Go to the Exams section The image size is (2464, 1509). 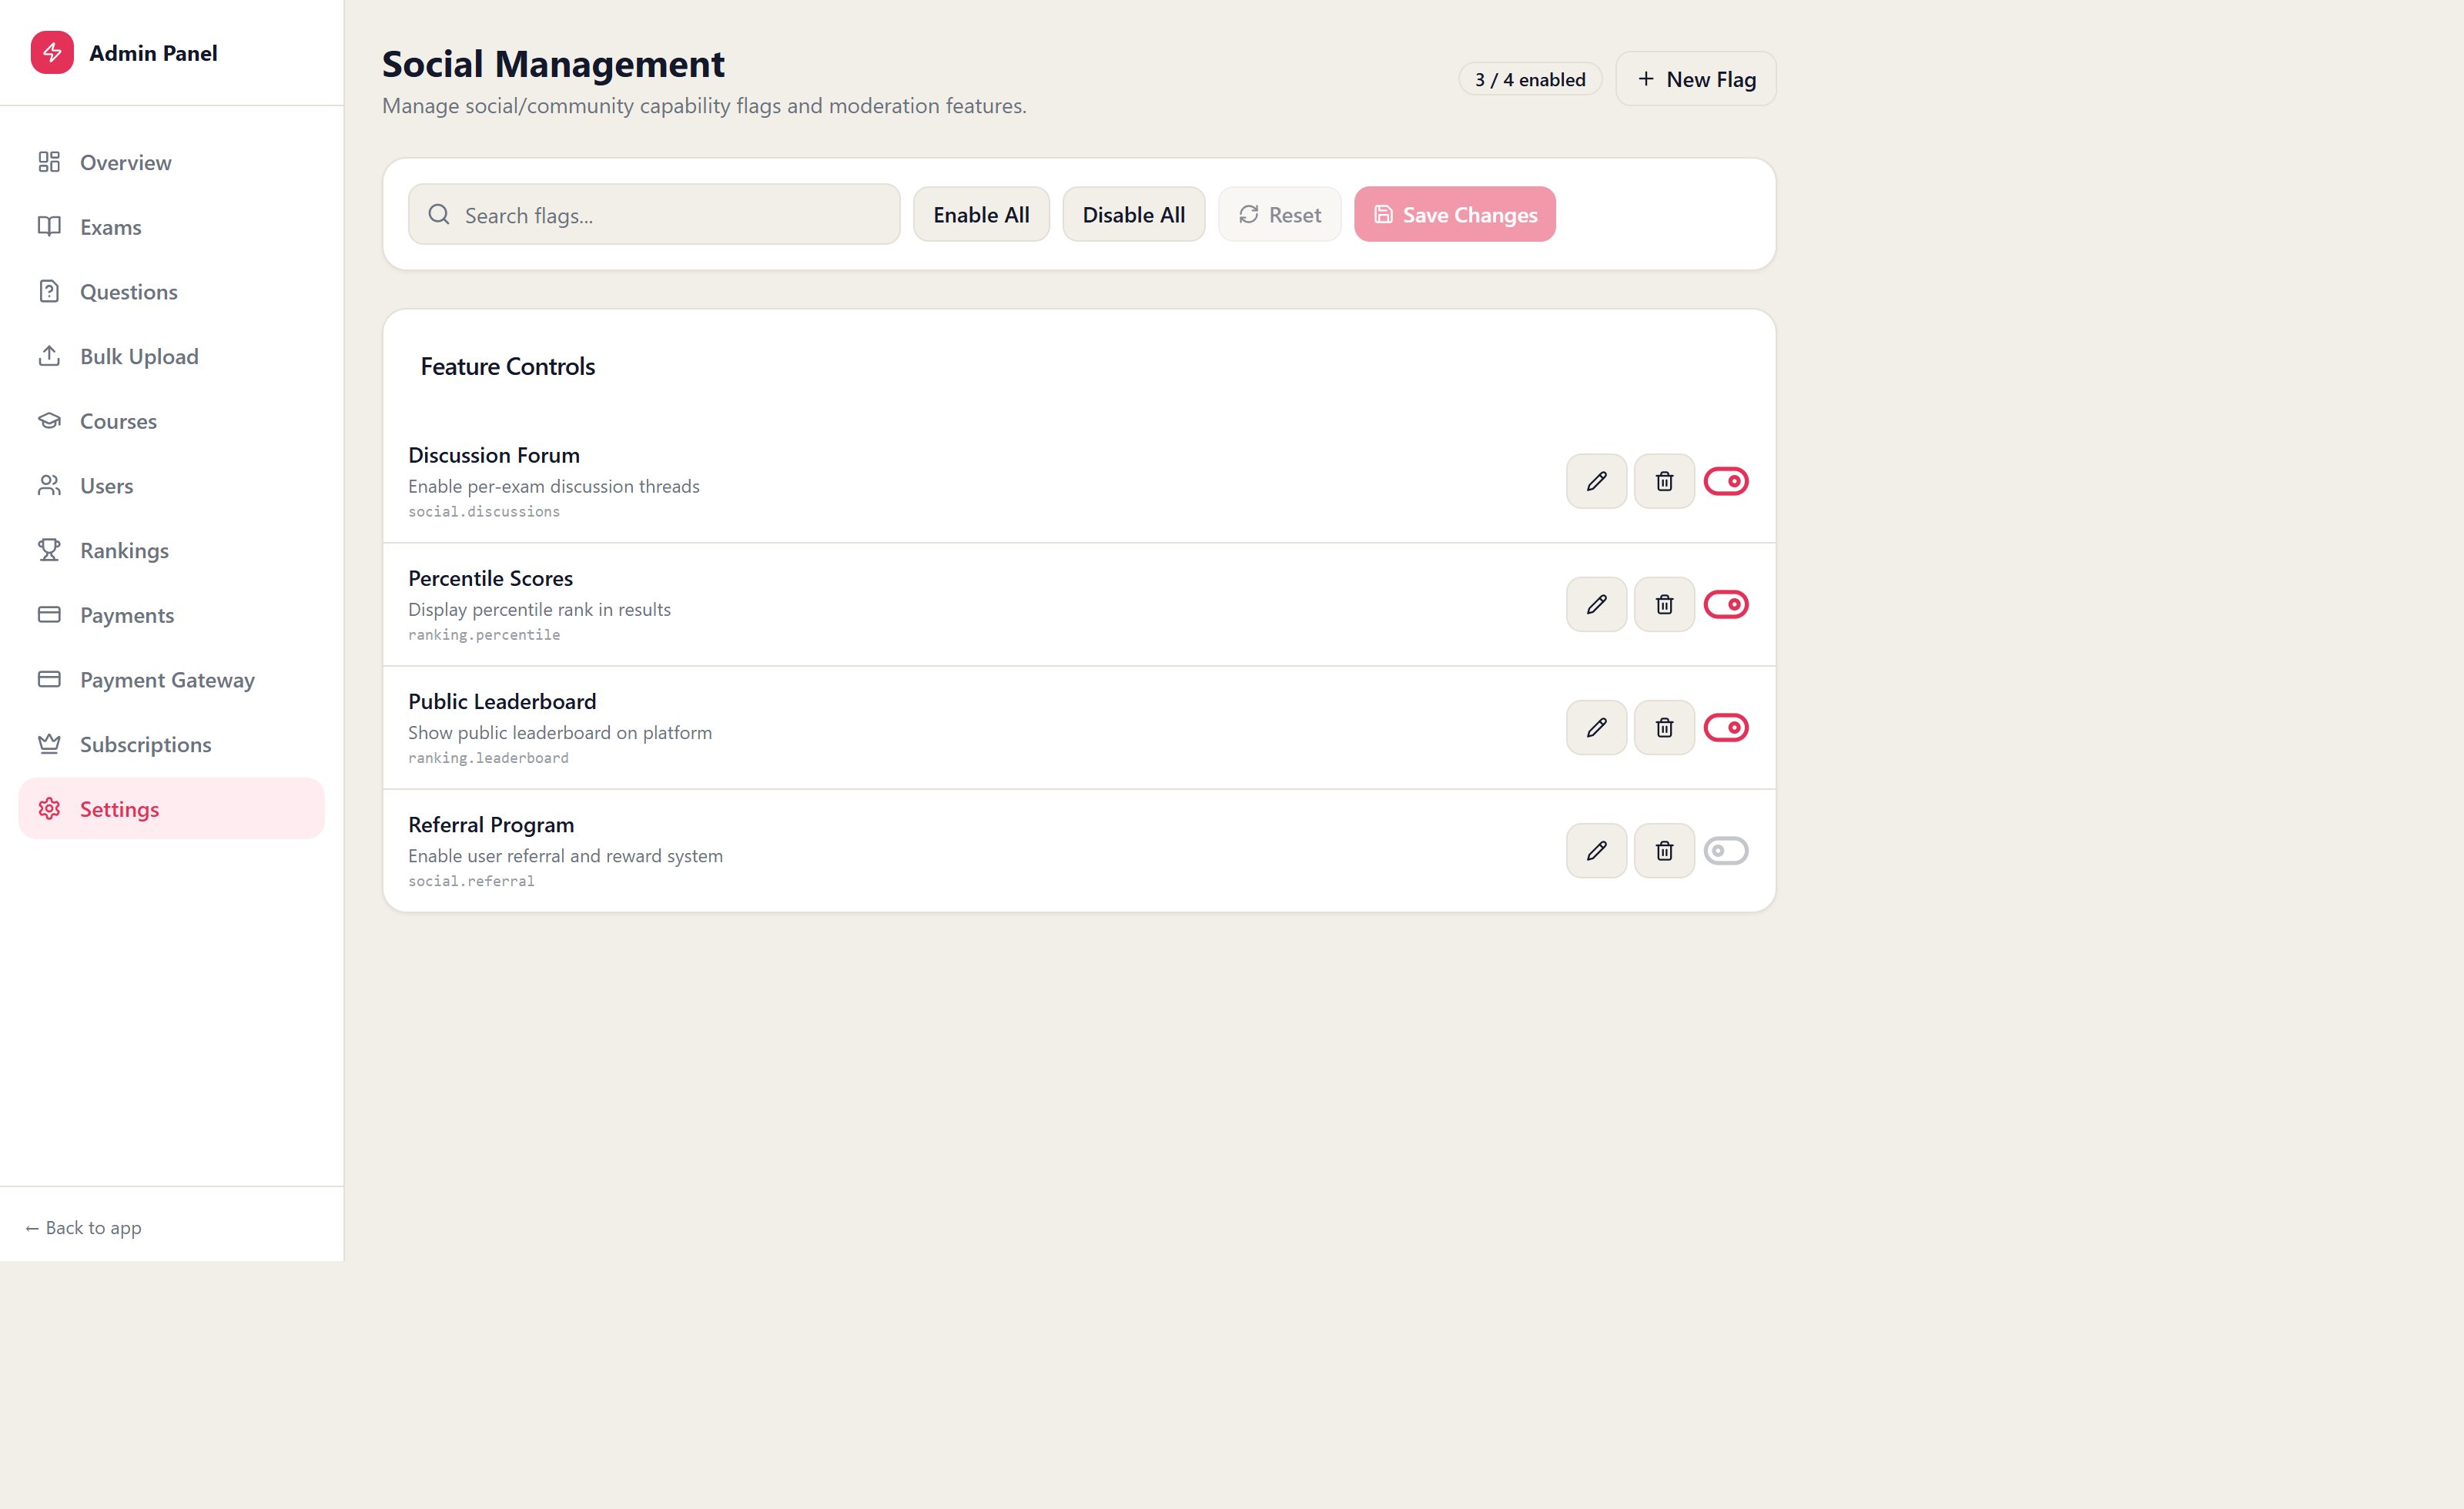pos(171,227)
